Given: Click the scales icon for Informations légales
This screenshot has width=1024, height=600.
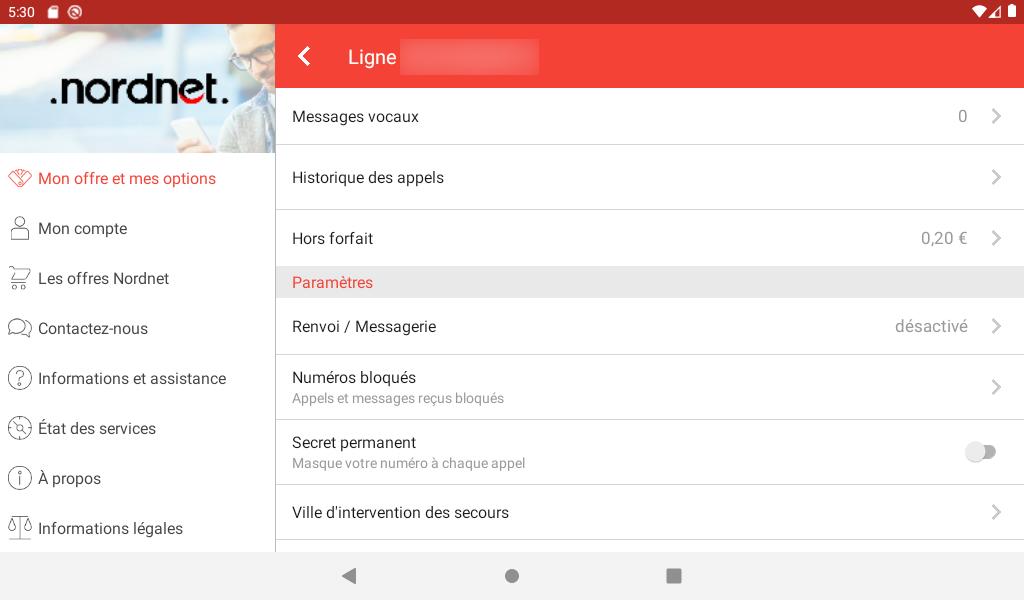Looking at the screenshot, I should (20, 528).
